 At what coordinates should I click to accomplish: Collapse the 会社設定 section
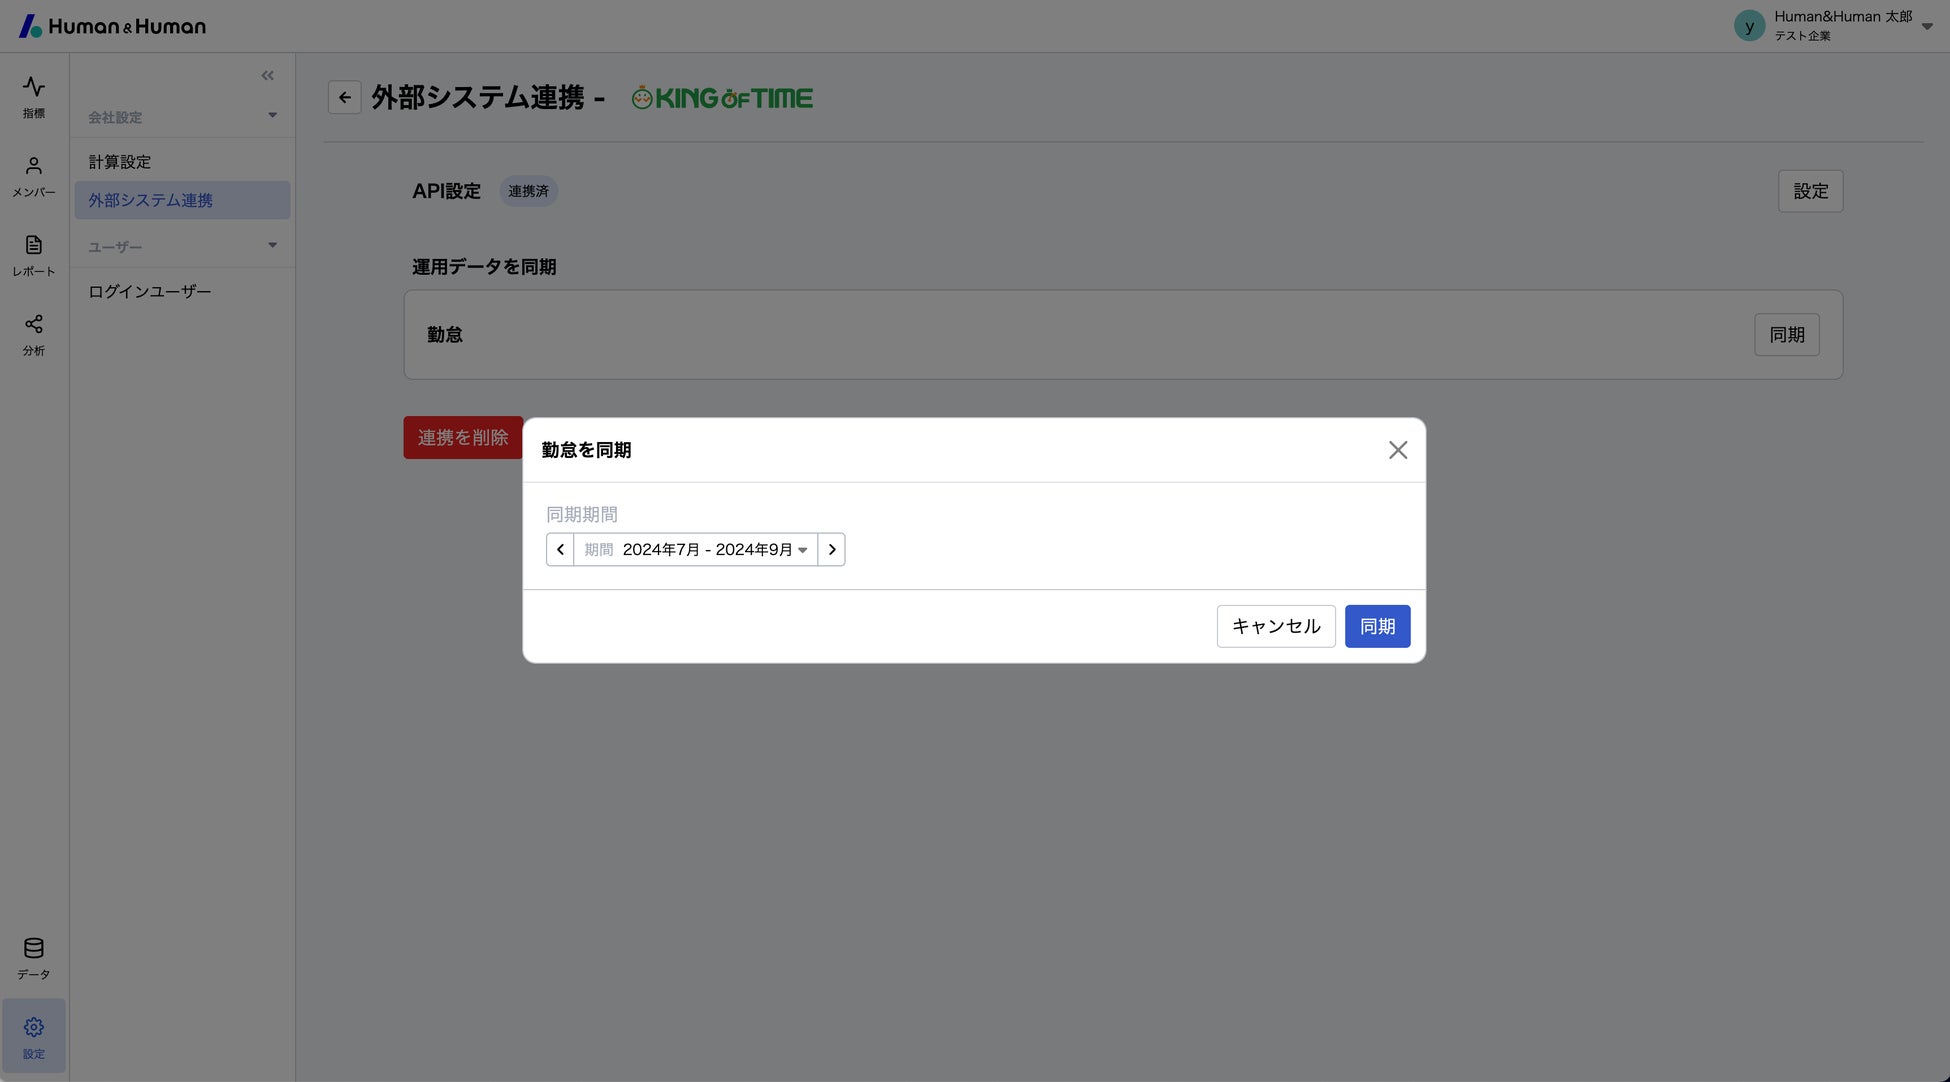[272, 116]
